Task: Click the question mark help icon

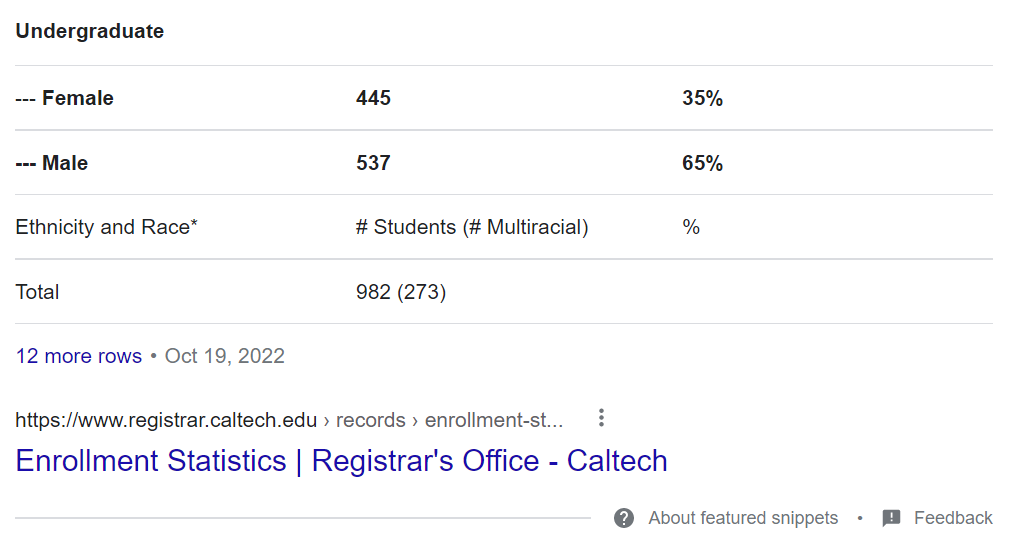Action: 624,518
